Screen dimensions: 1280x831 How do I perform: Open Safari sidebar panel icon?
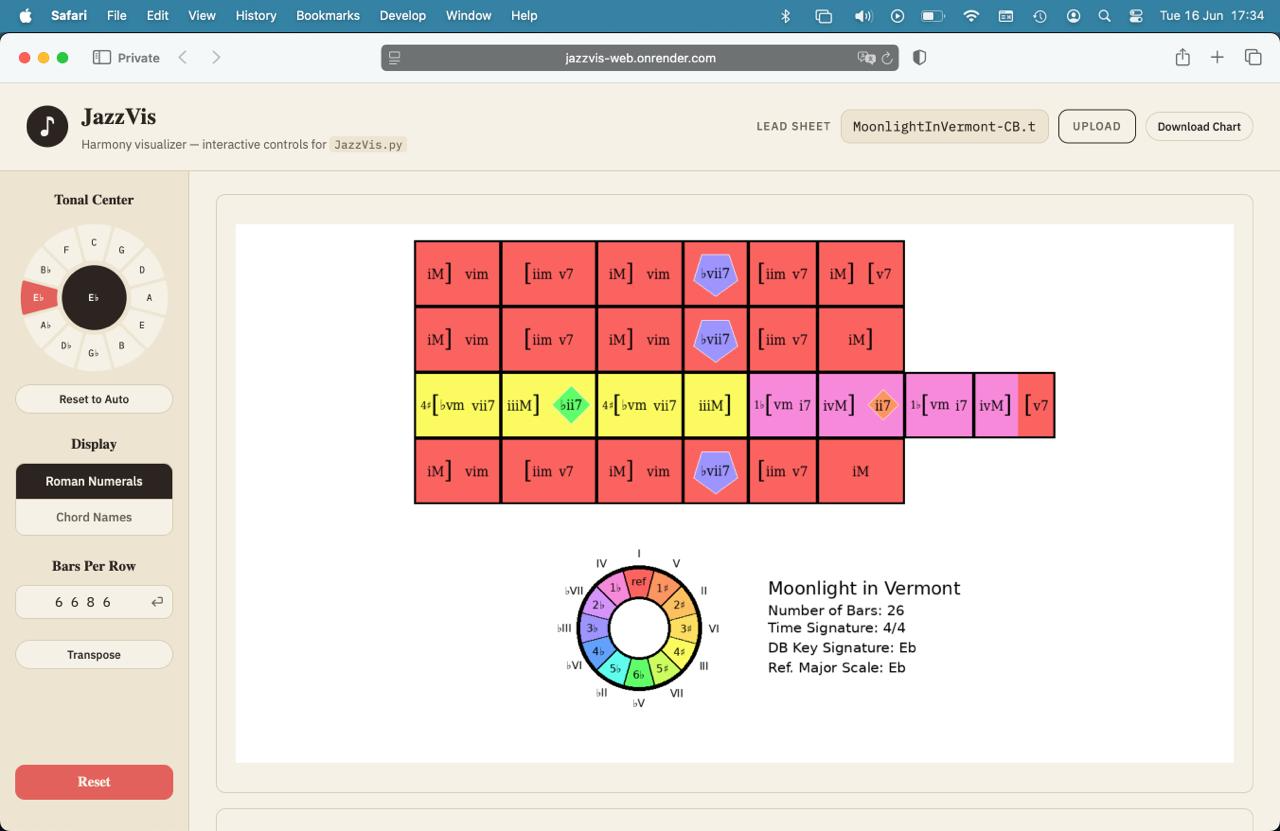coord(101,58)
